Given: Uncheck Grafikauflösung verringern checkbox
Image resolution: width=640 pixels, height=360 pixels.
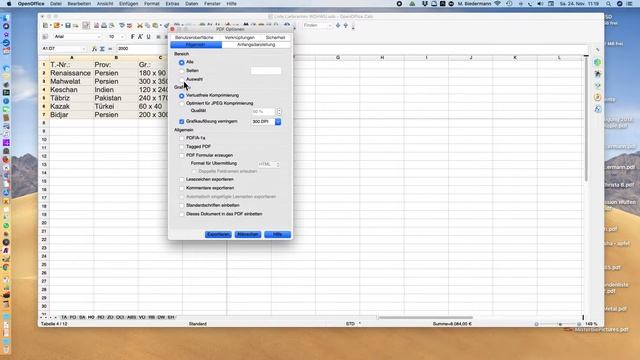Looking at the screenshot, I should click(x=182, y=122).
